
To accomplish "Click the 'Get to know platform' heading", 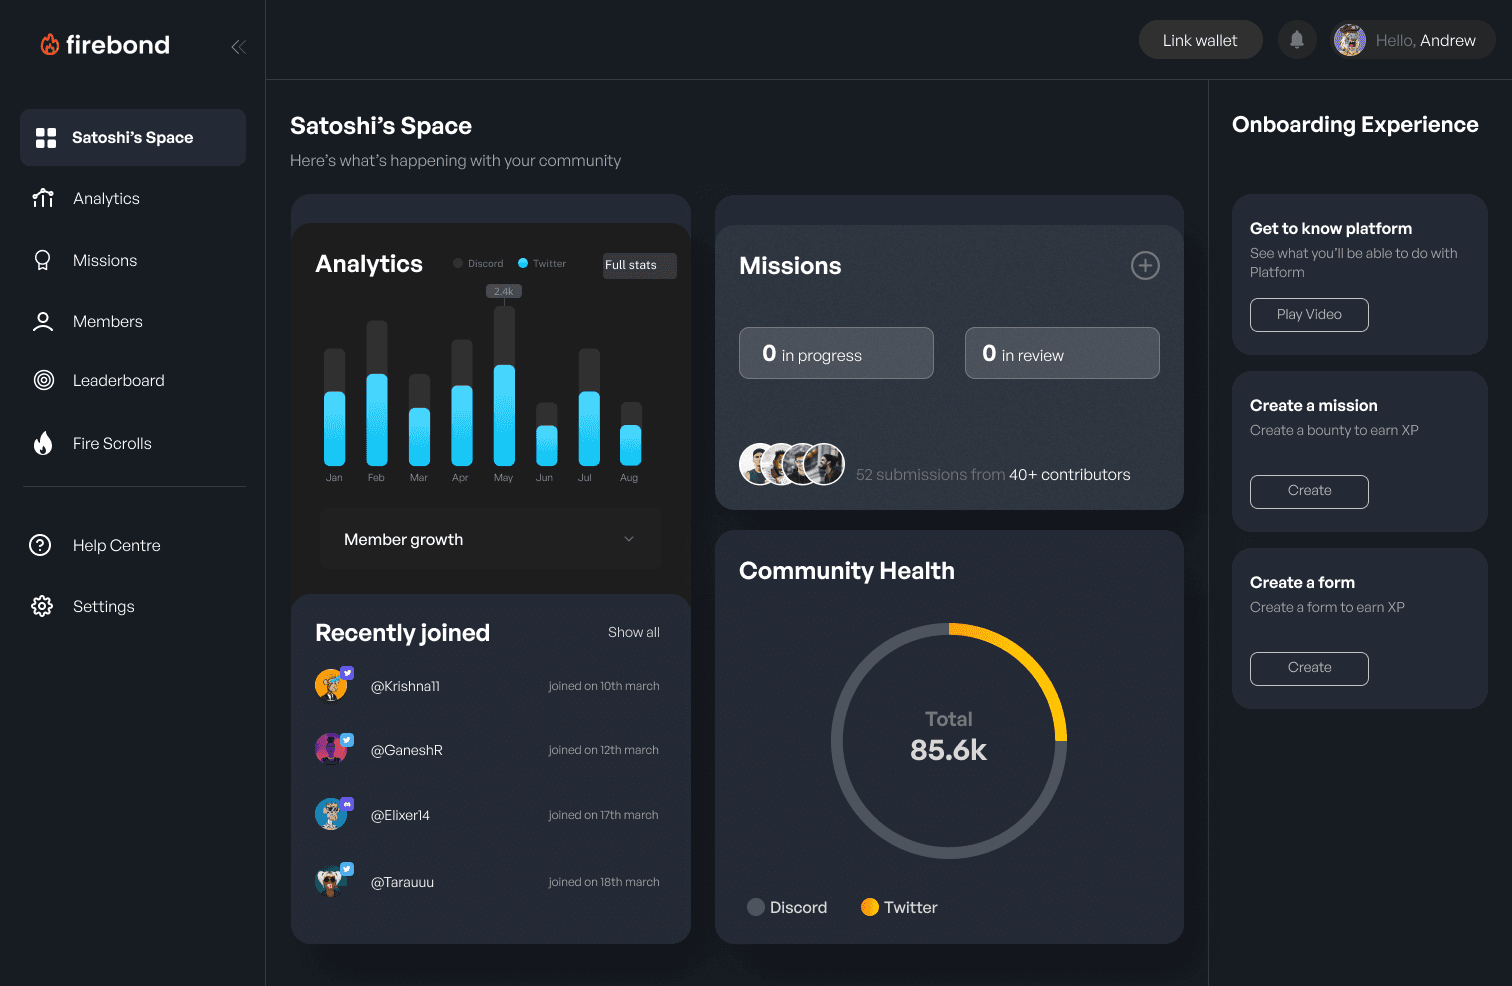I will click(1331, 228).
